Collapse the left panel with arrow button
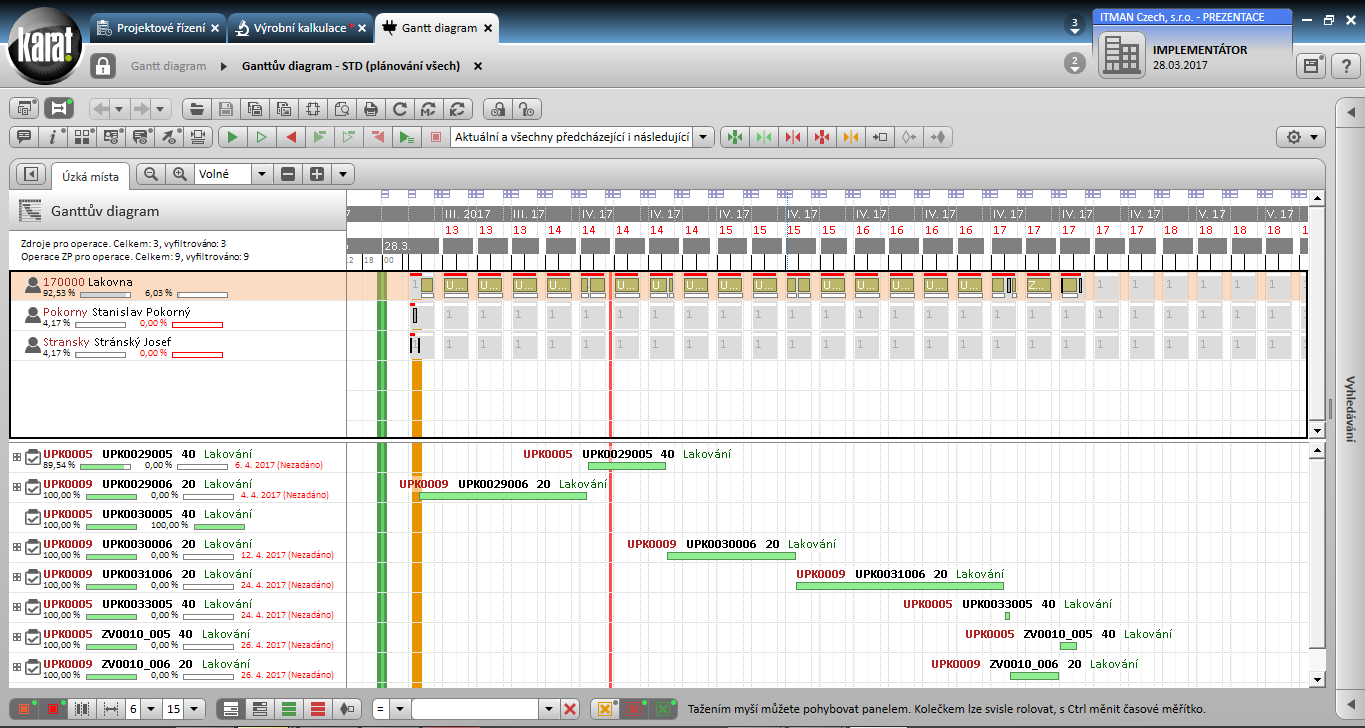Screen dimensions: 1365x728 point(30,174)
